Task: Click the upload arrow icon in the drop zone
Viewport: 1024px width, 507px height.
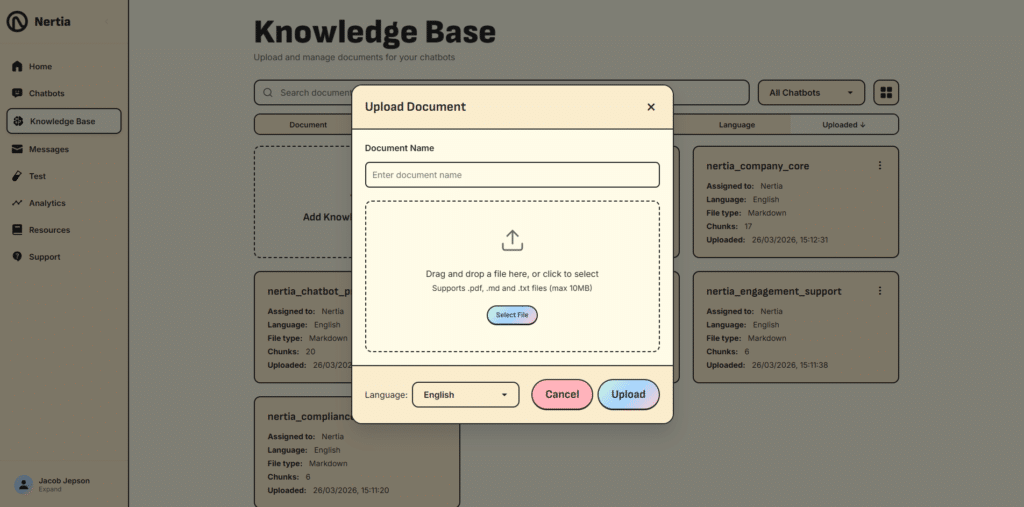Action: pos(512,240)
